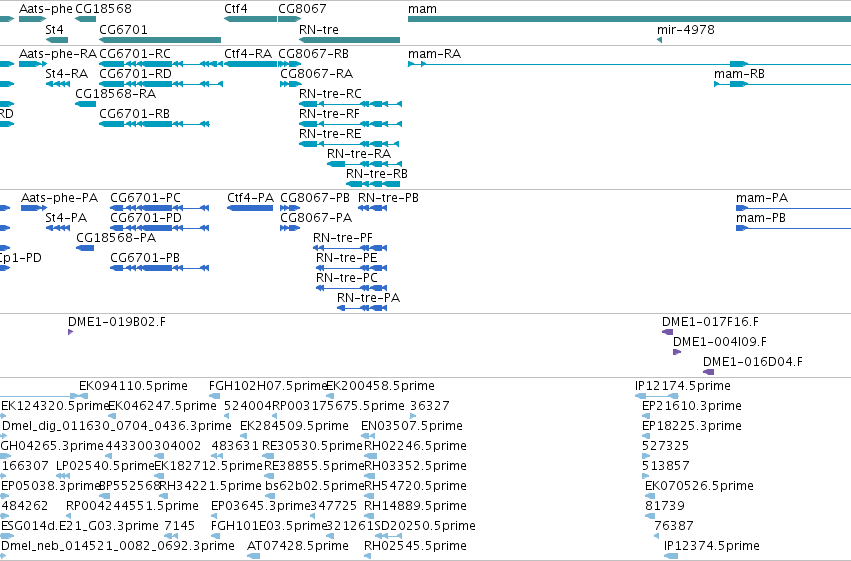This screenshot has height=561, width=851.
Task: Select the mam-RB transcript
Action: [783, 84]
